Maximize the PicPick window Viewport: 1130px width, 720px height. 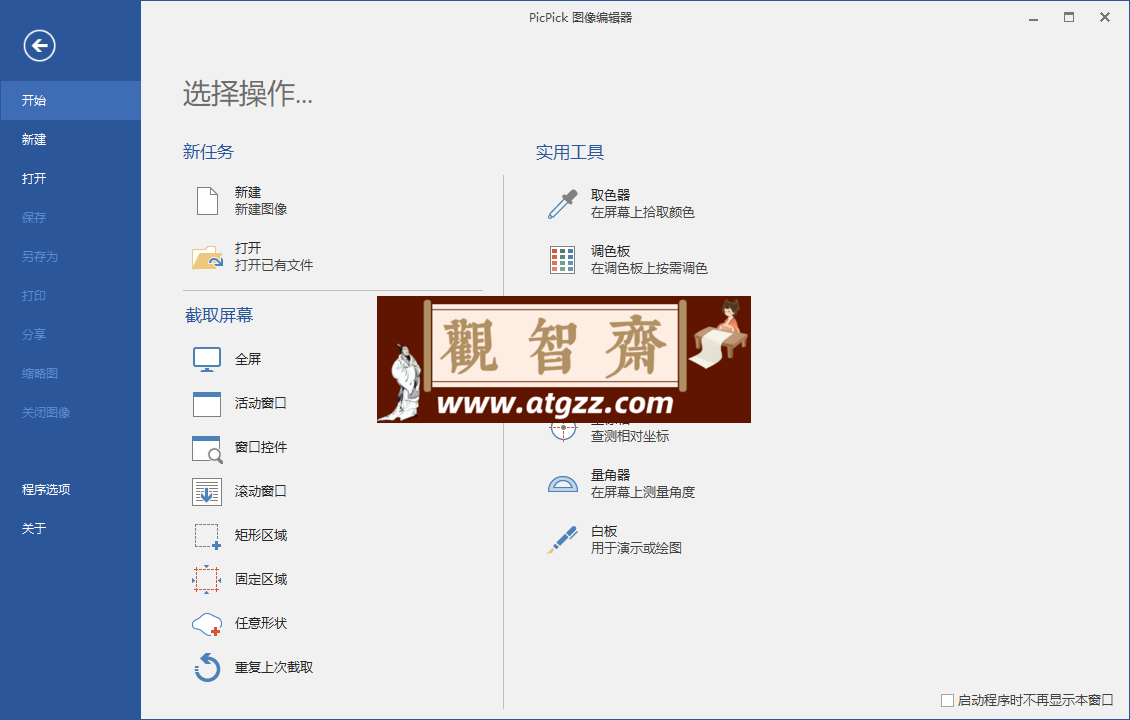(x=1069, y=17)
